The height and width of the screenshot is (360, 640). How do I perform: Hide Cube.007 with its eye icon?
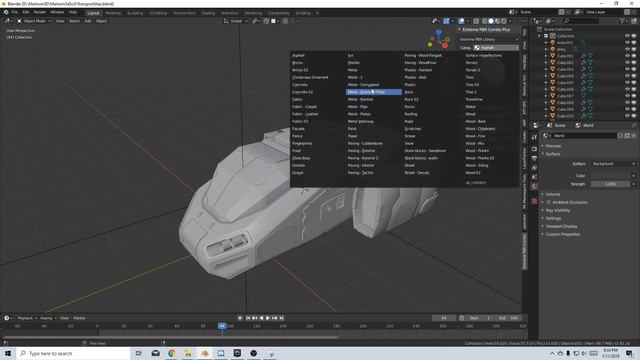tap(627, 96)
